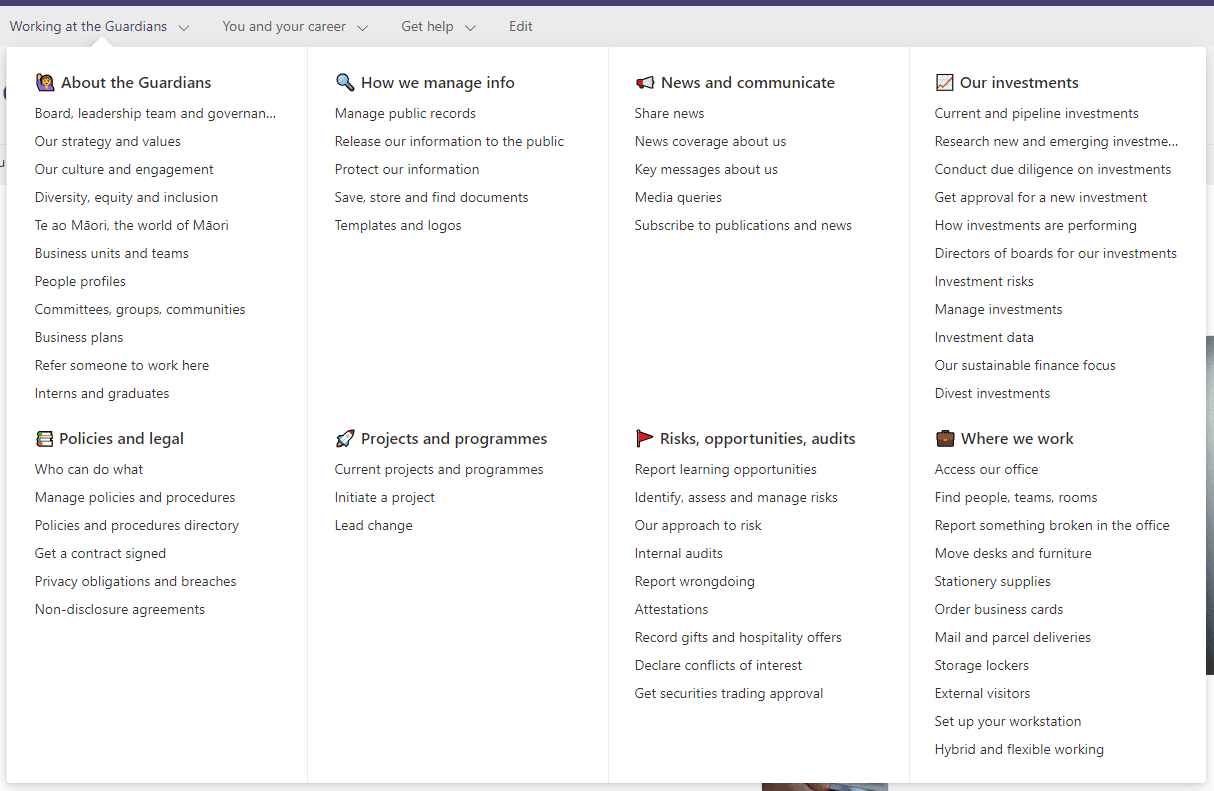Click the rocket icon by Projects and programmes

[345, 438]
